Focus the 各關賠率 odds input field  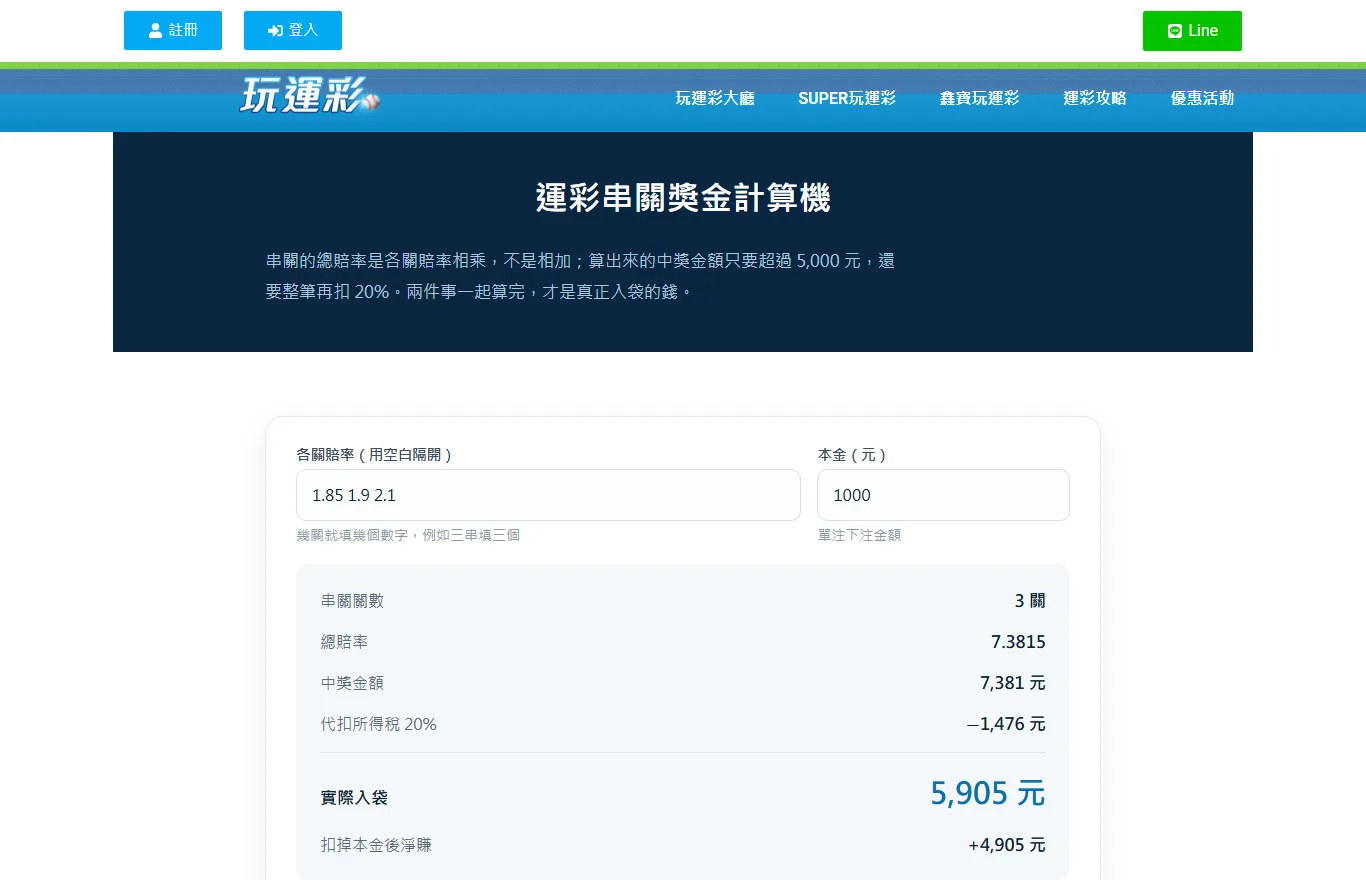coord(548,495)
